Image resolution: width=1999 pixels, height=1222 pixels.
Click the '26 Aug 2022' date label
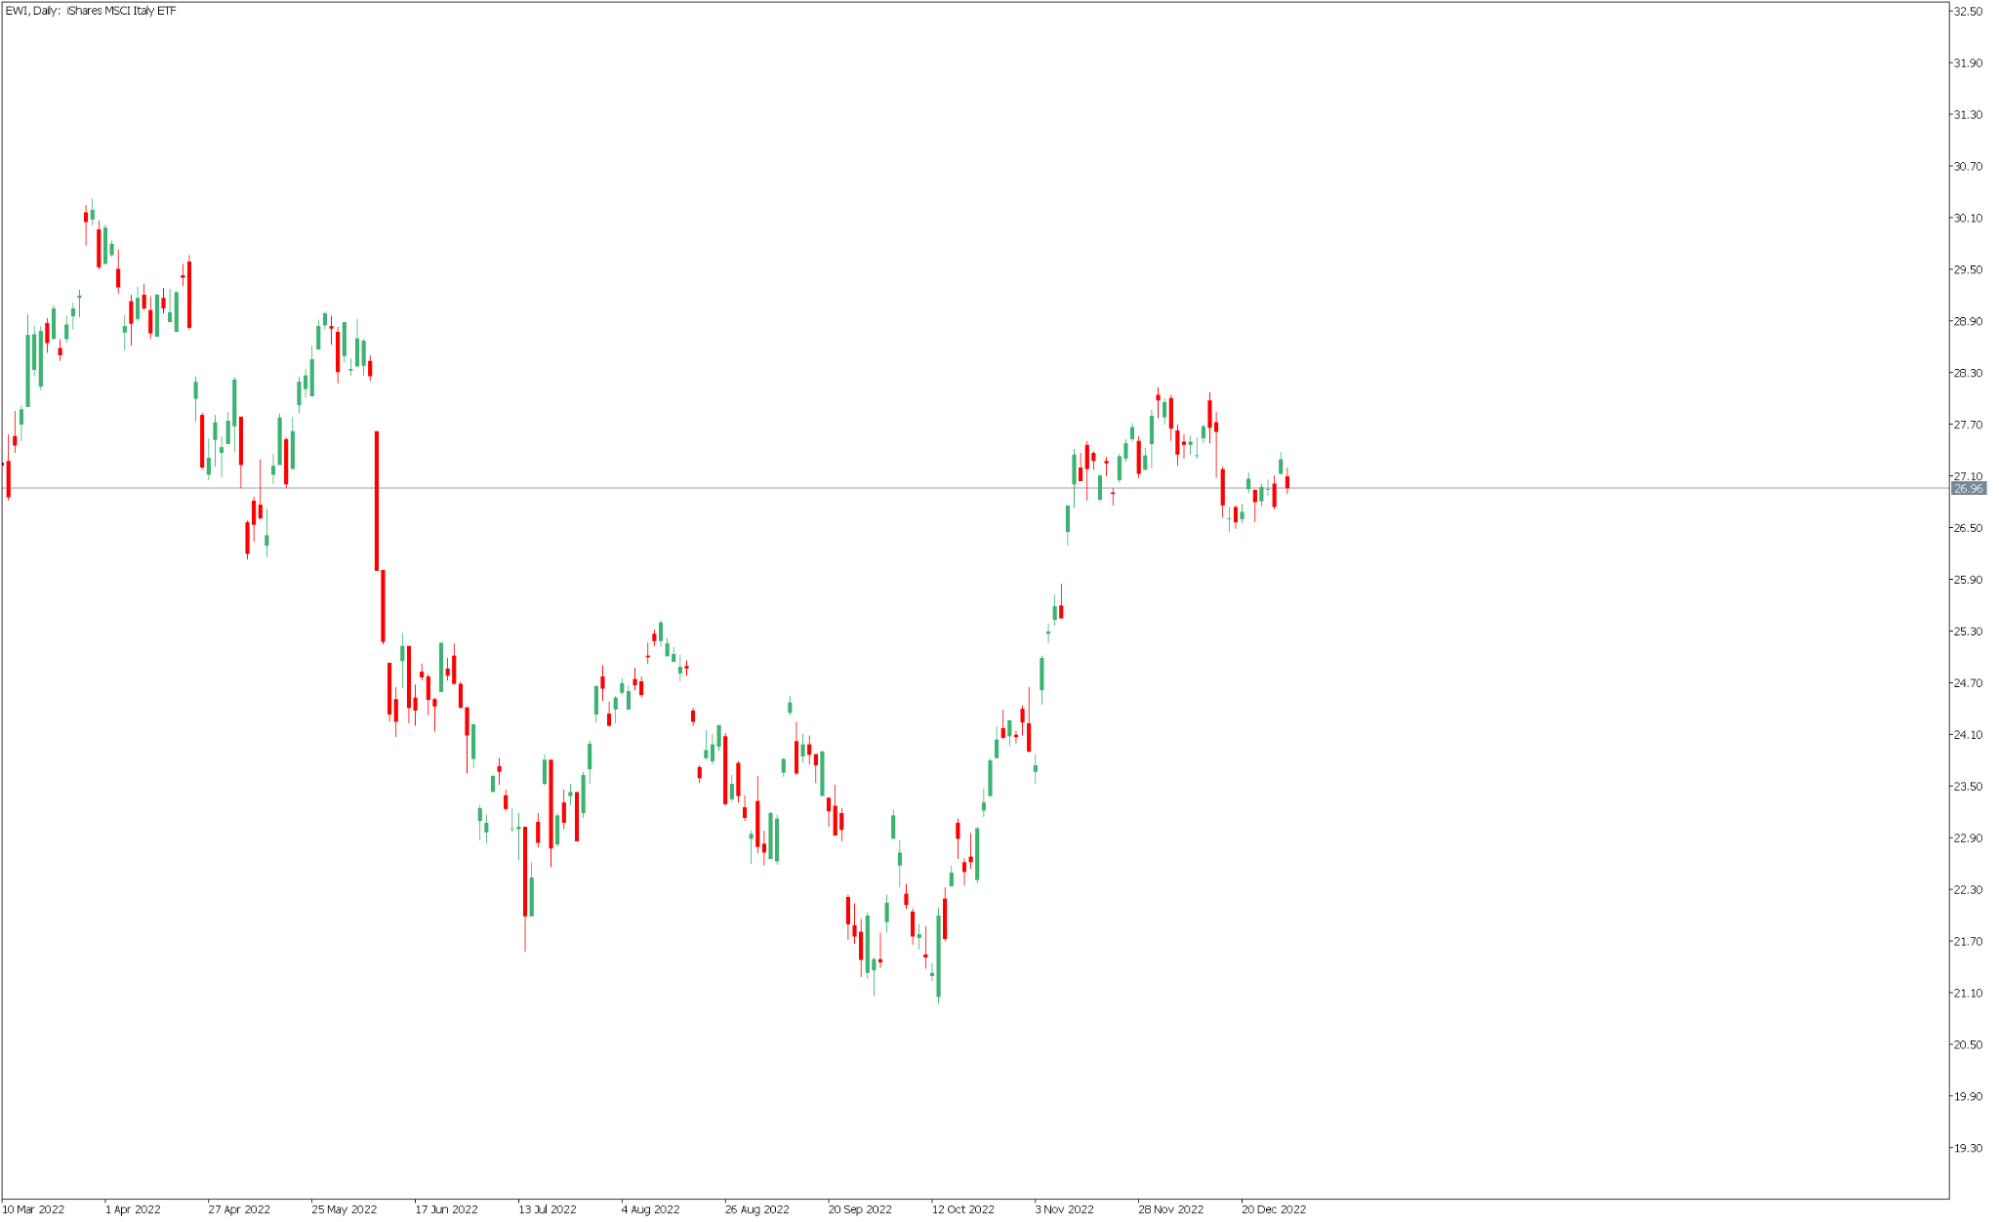(x=757, y=1210)
